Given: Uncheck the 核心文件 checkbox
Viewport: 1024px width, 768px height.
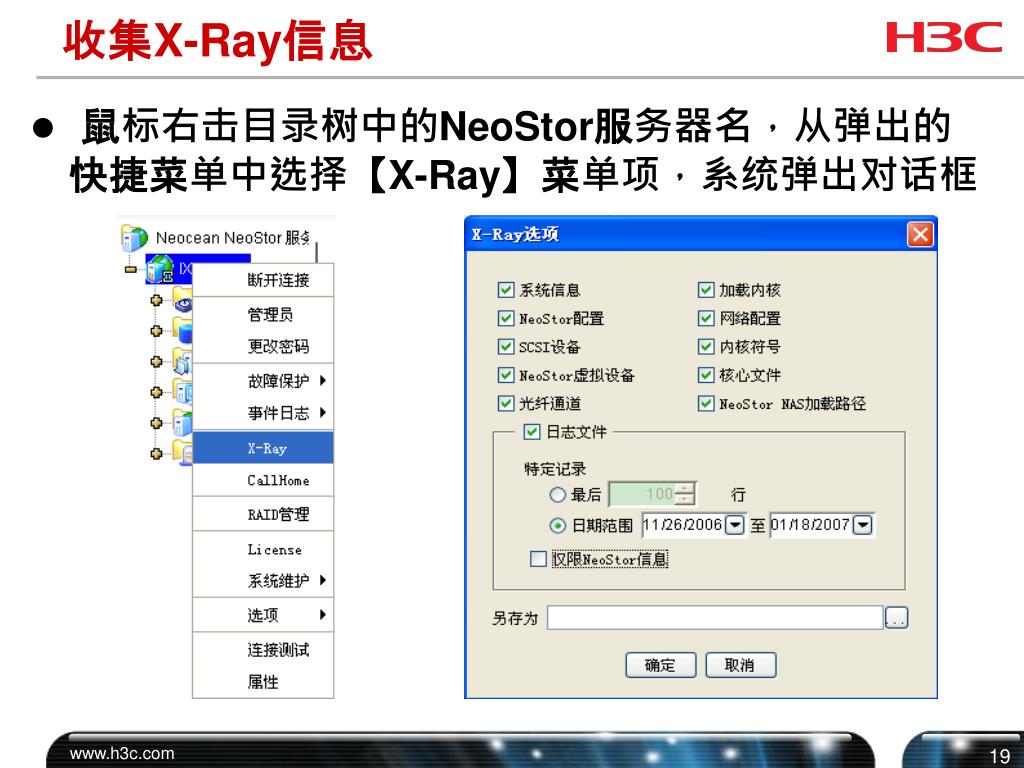Looking at the screenshot, I should click(x=705, y=375).
